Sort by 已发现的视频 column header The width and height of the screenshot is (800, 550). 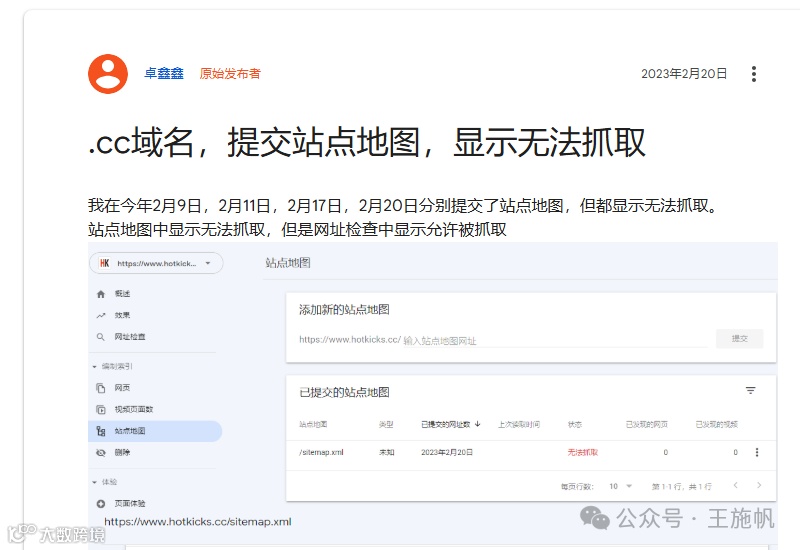717,424
